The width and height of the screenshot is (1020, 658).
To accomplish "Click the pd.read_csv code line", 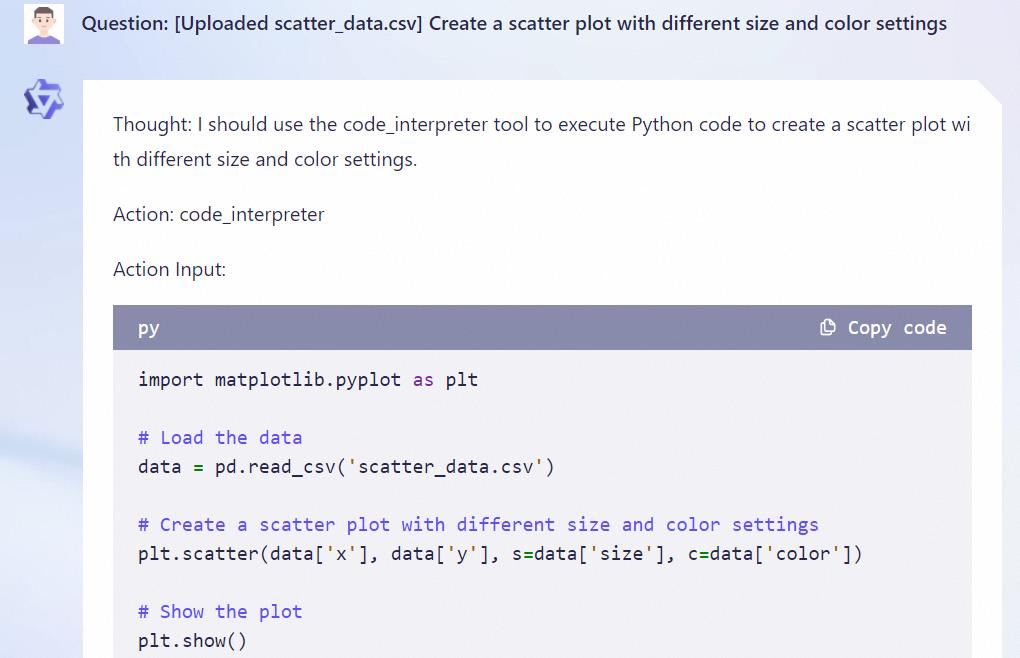I will [346, 467].
